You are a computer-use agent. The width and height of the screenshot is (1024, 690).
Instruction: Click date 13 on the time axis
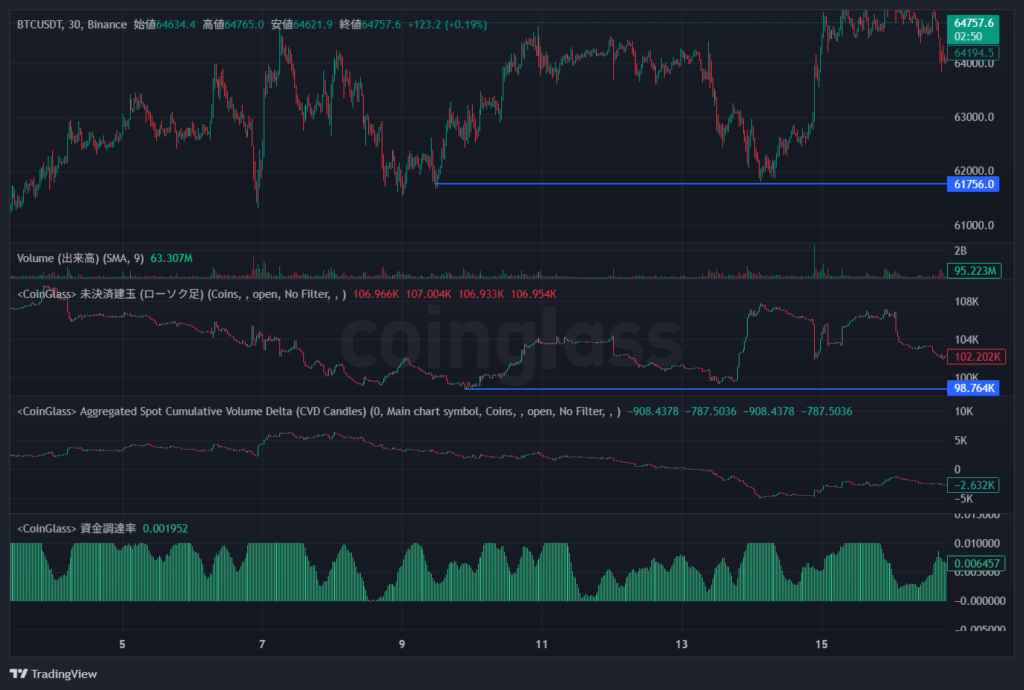(681, 644)
